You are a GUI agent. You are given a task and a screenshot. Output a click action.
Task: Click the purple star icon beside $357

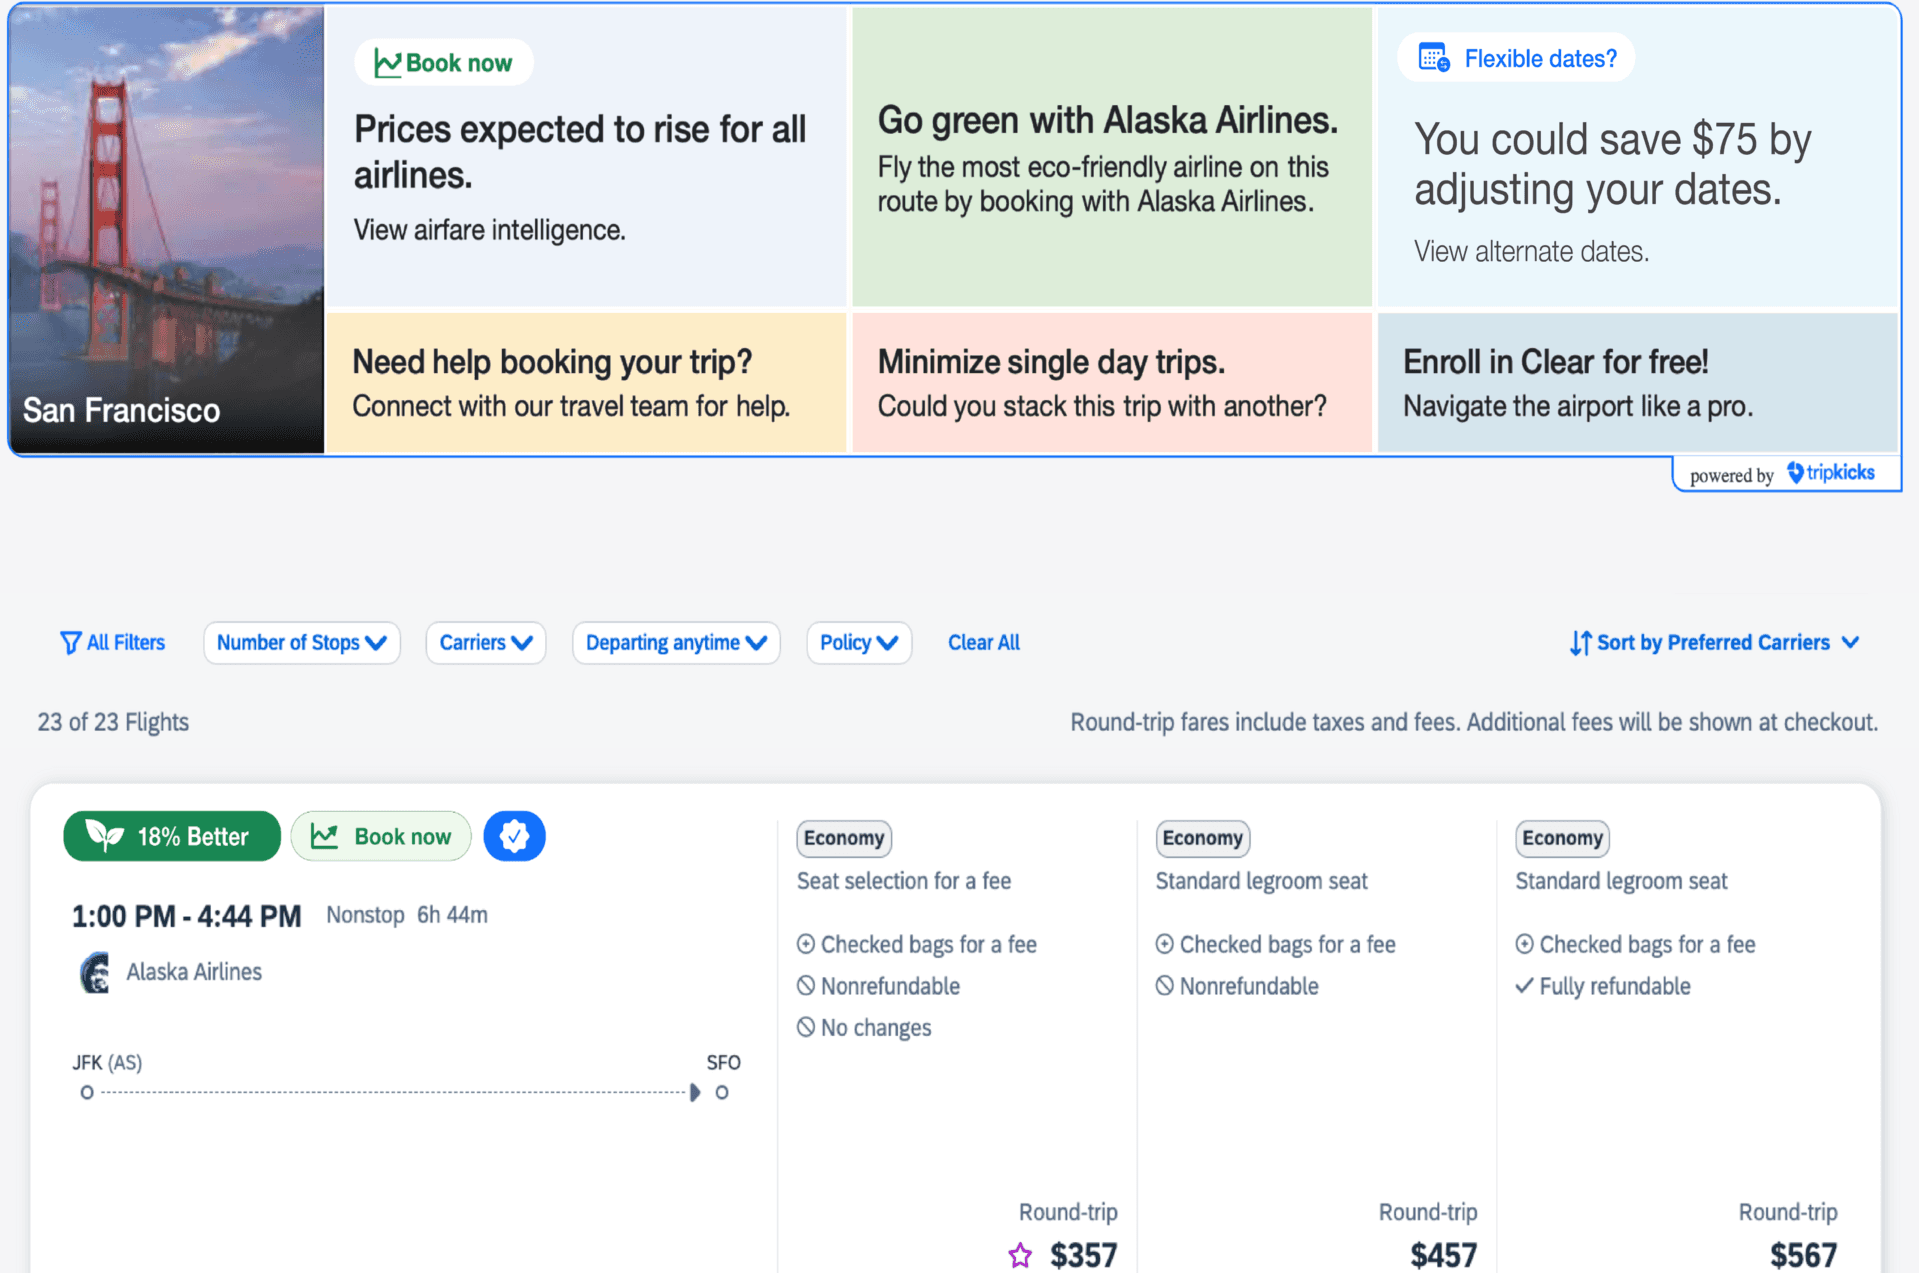tap(1019, 1255)
